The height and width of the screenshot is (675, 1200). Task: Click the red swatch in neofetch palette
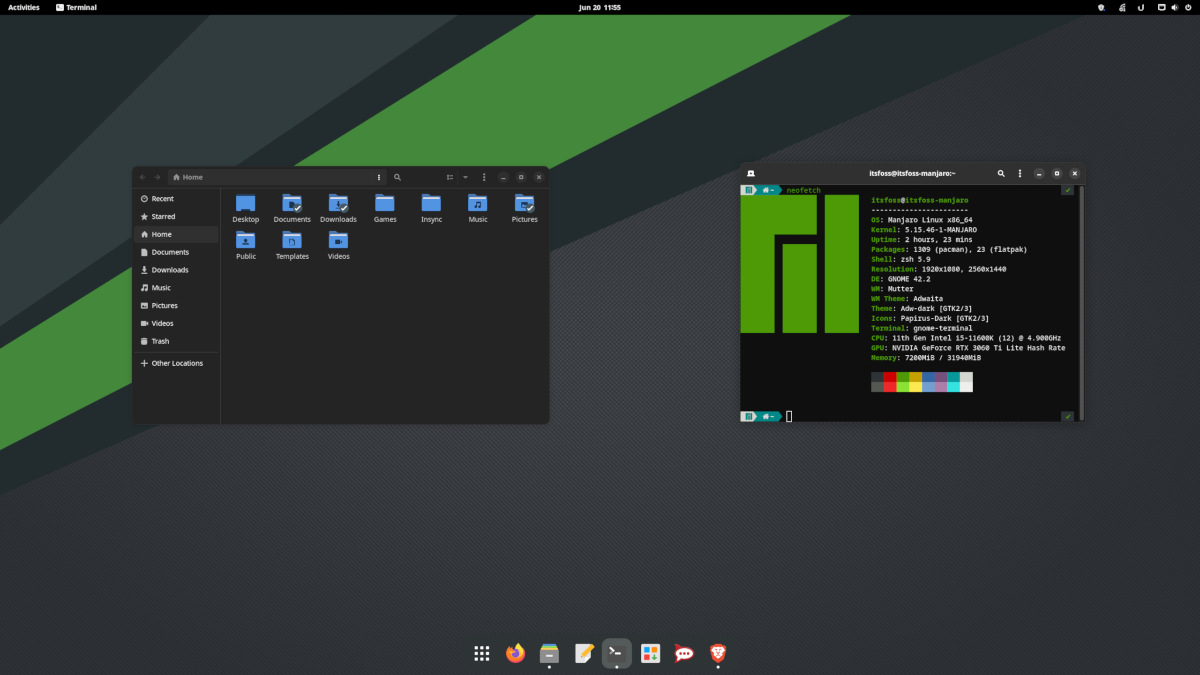pos(890,377)
